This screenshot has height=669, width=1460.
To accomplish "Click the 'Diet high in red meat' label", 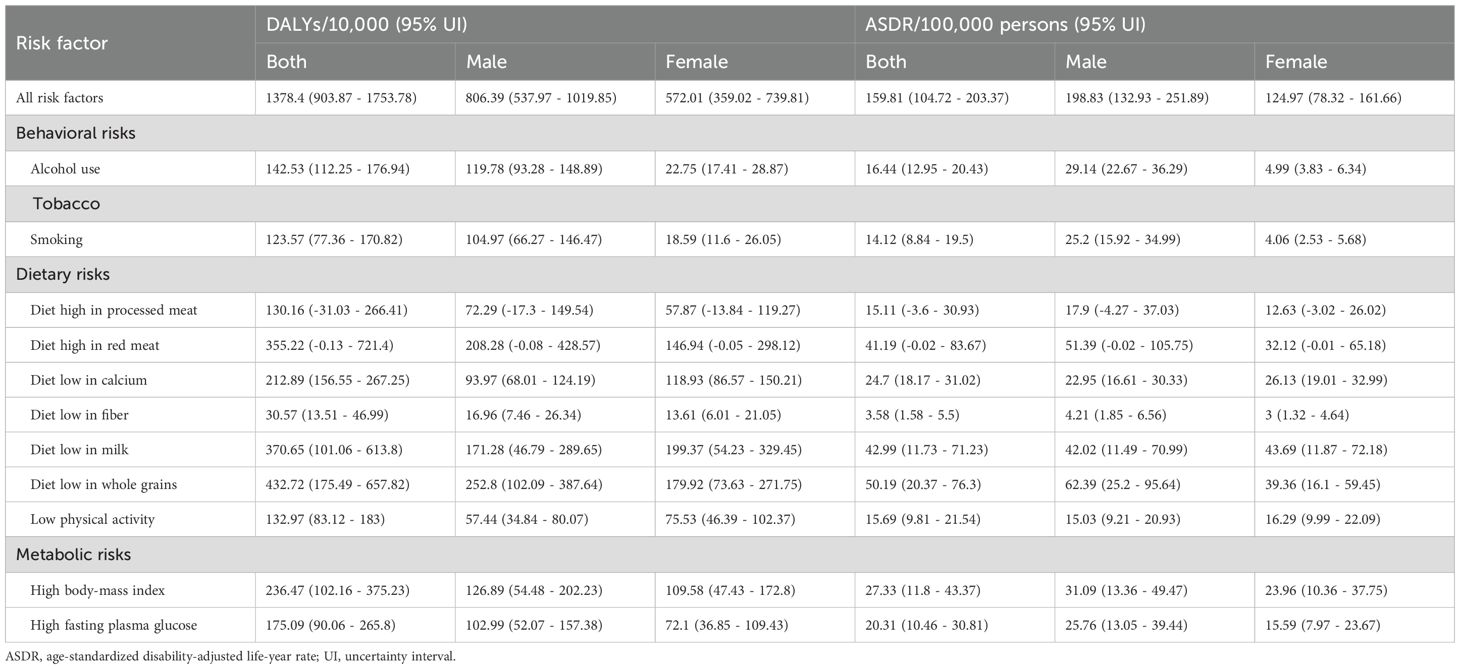I will (95, 345).
